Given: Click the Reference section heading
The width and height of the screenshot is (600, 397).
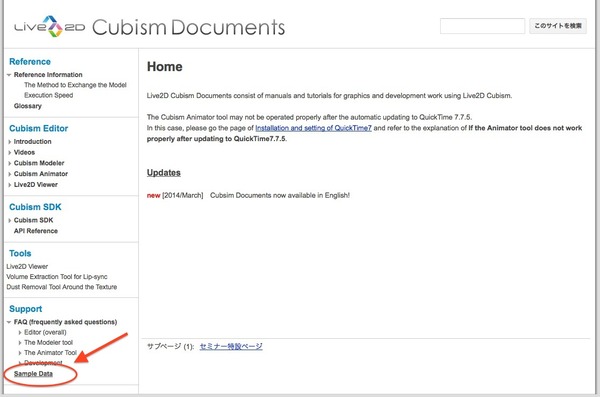Looking at the screenshot, I should tap(30, 62).
